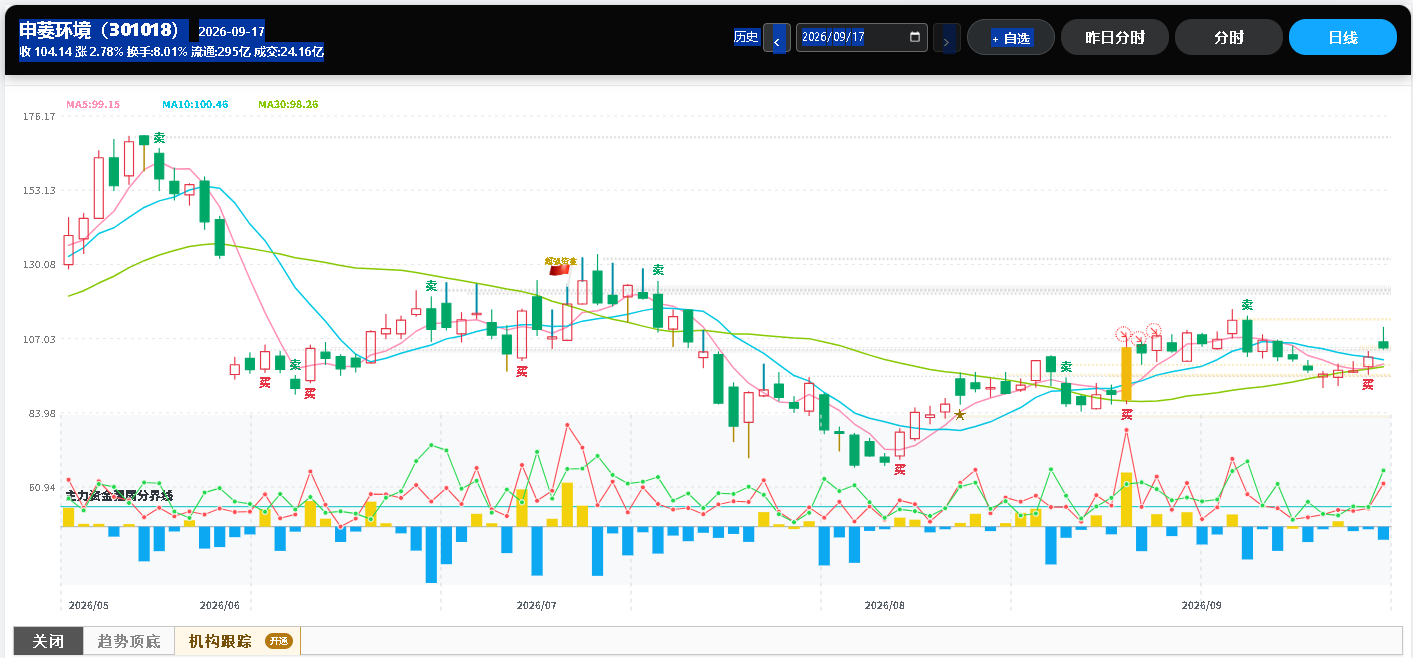Click the 历史 label in the header

(x=746, y=37)
